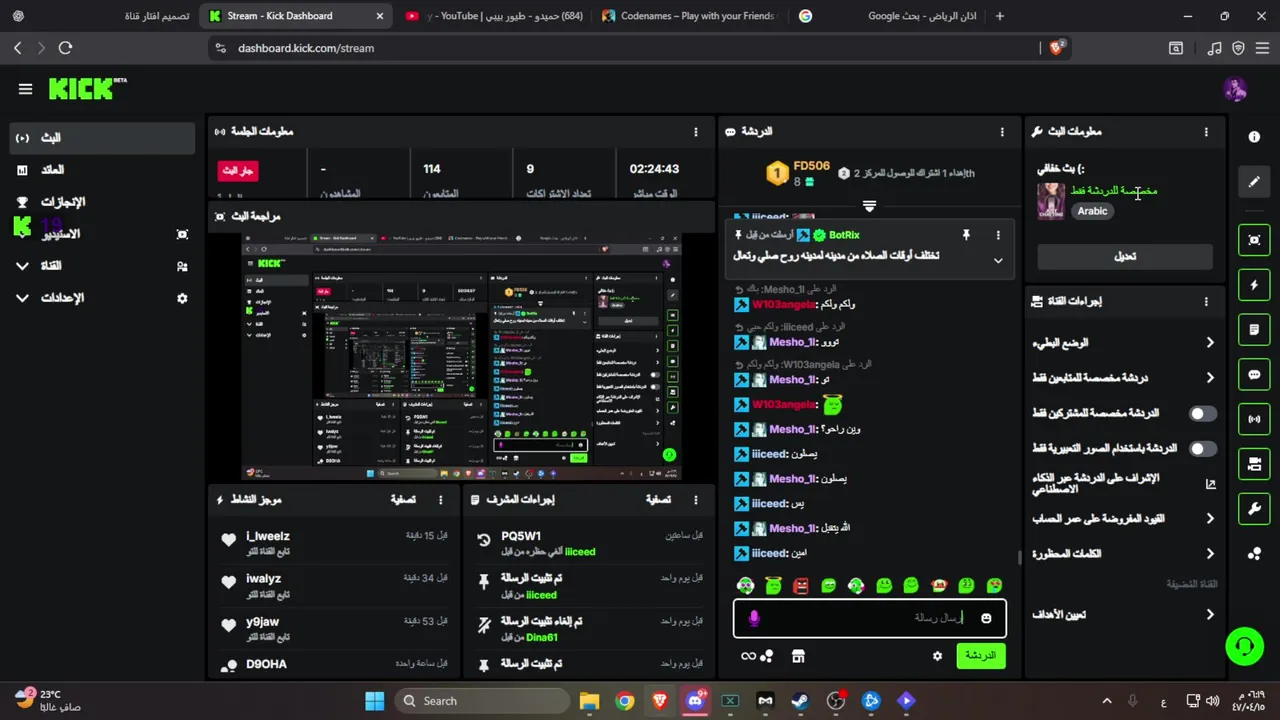Viewport: 1280px width, 720px height.
Task: Click the moderator actions filter button
Action: 658,500
